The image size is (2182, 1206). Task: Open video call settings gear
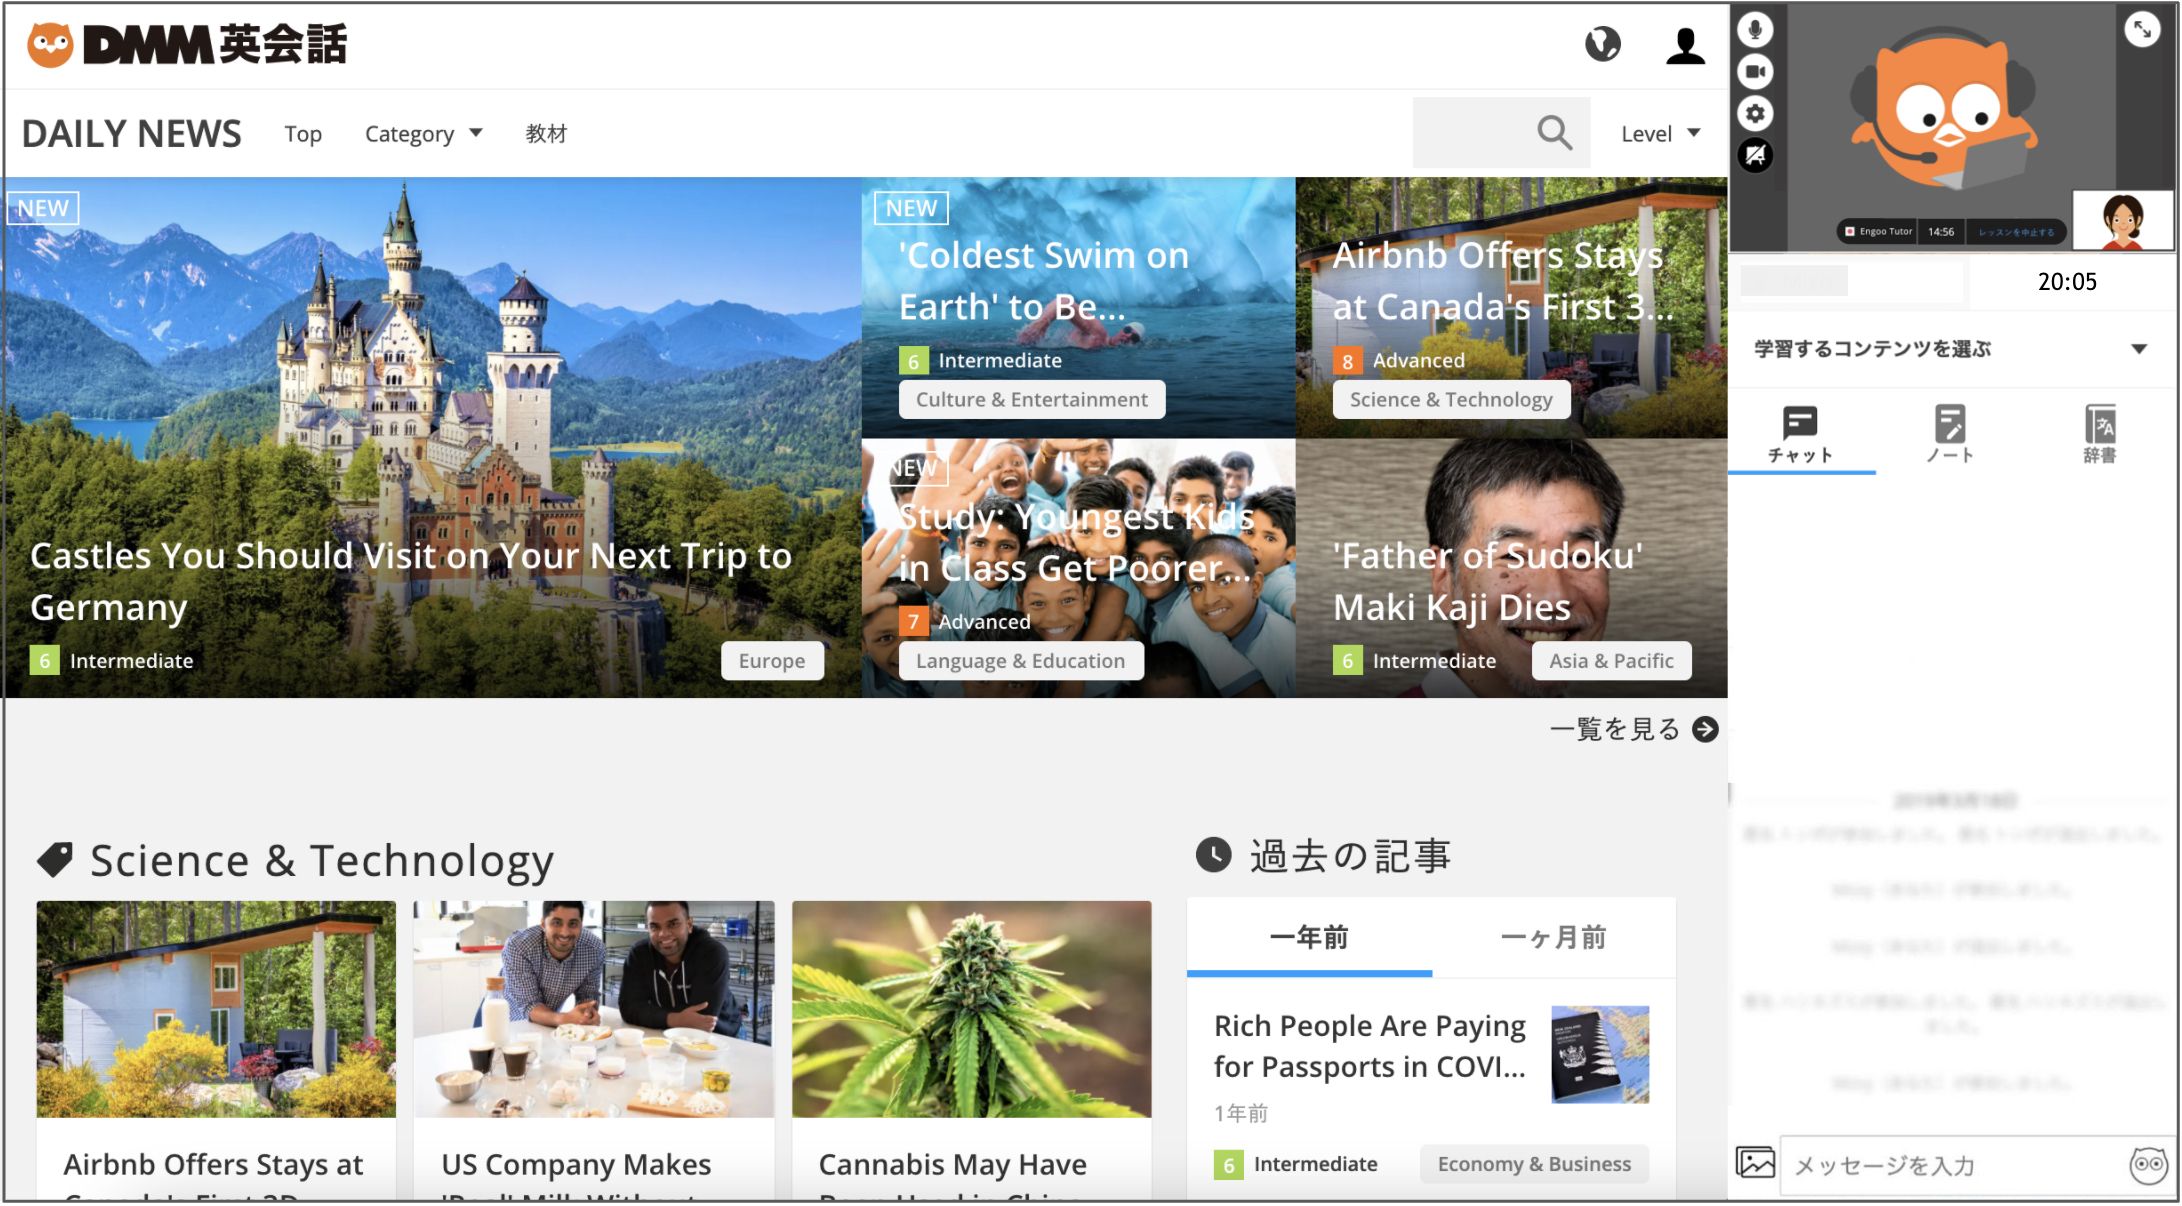[1755, 113]
